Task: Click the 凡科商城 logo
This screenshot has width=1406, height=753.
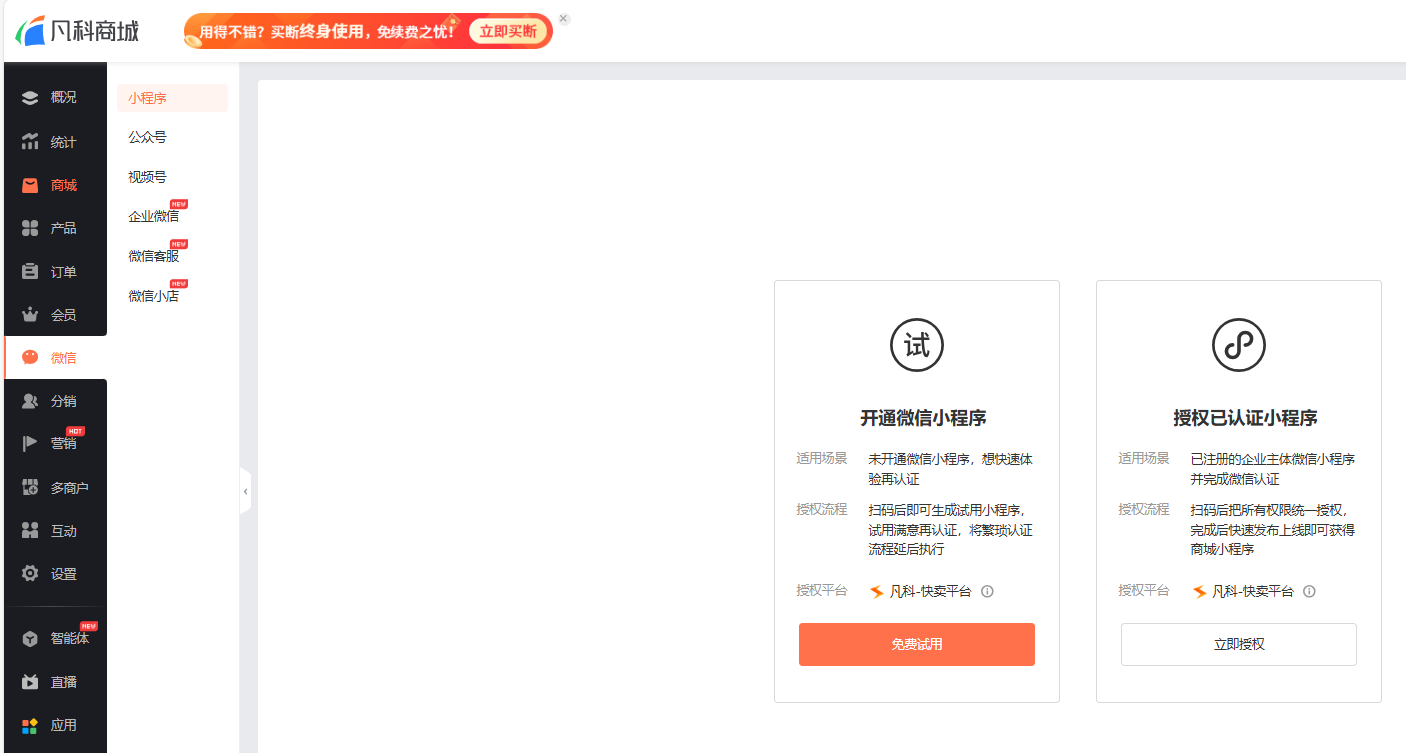Action: pos(77,31)
